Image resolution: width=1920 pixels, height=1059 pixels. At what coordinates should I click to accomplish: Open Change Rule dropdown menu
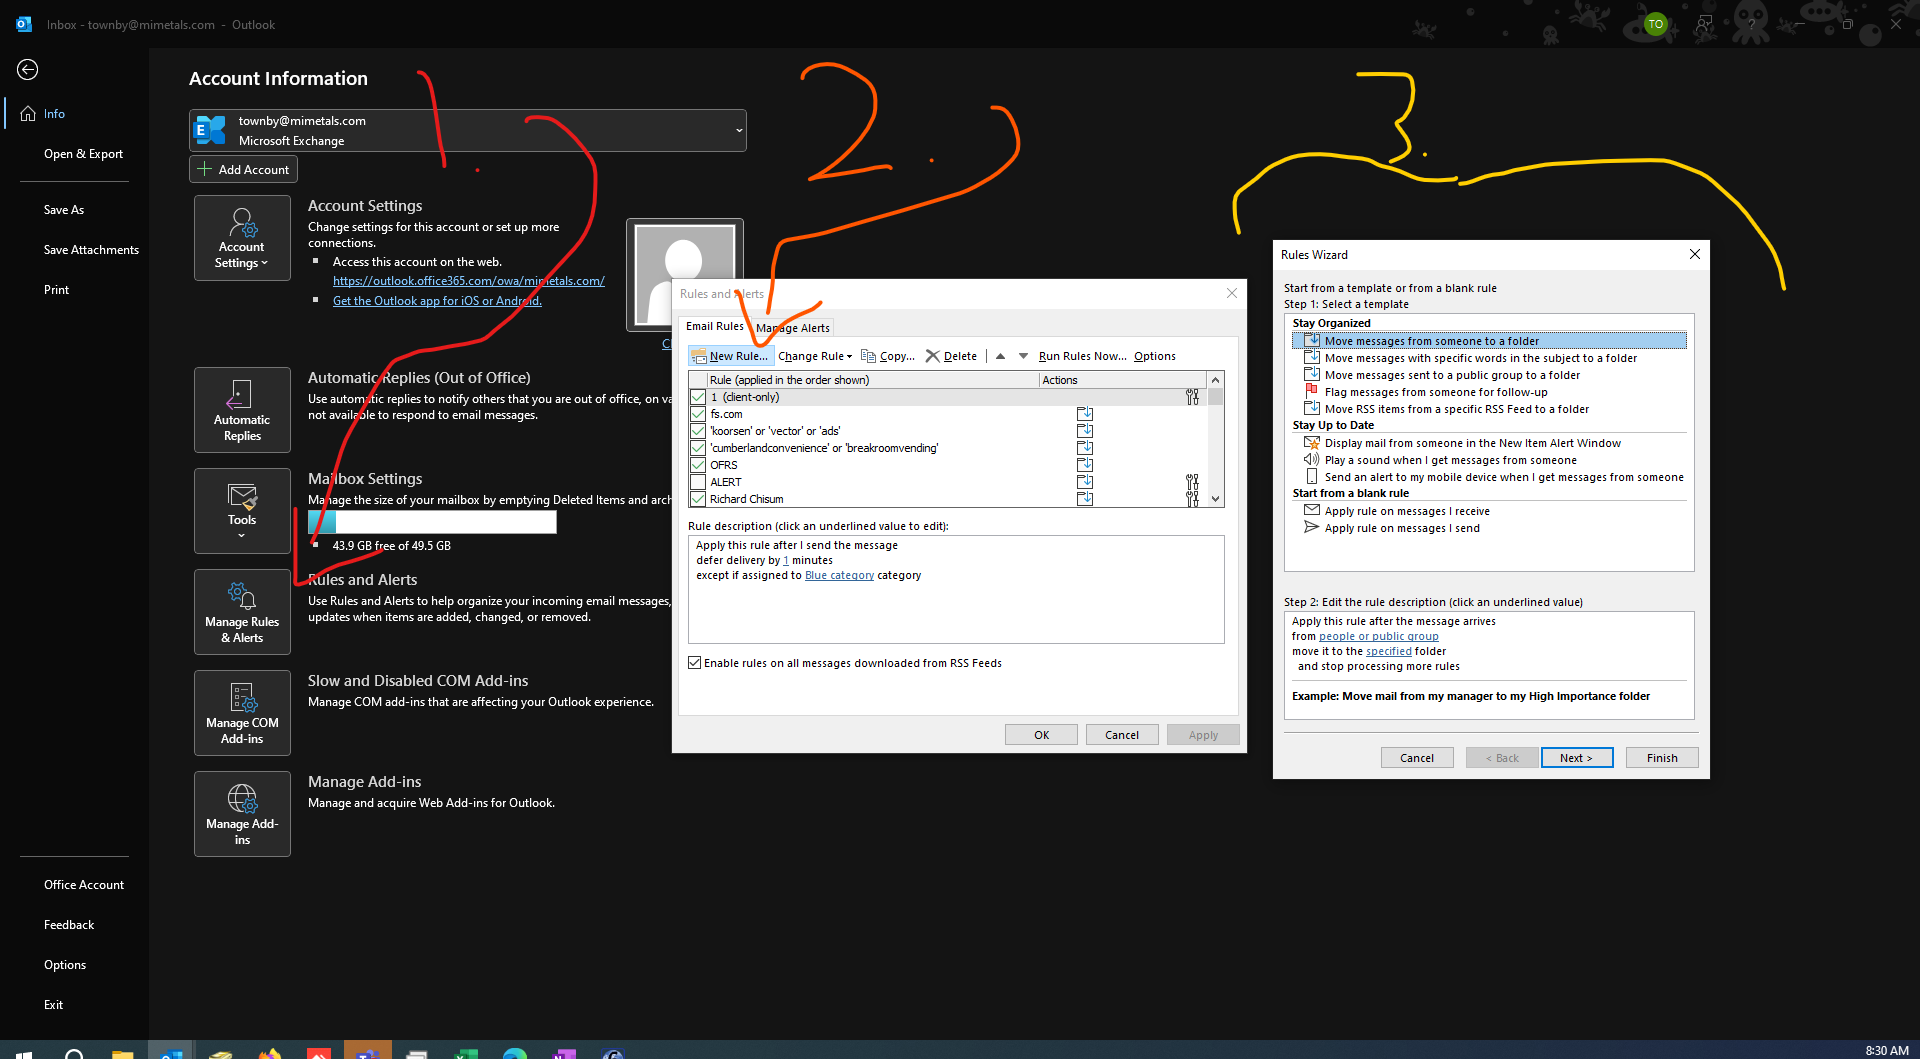815,356
